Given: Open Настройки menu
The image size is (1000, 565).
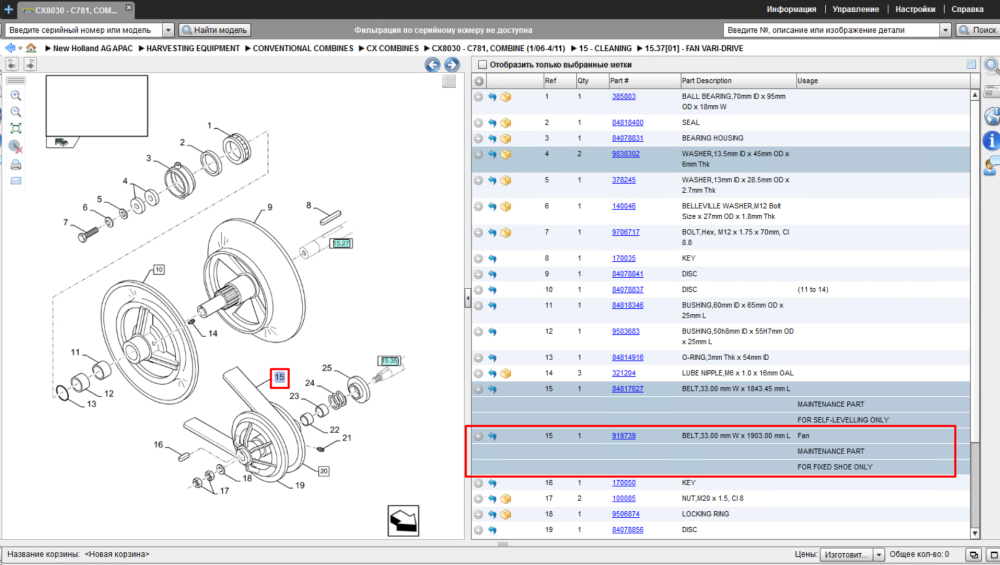Looking at the screenshot, I should [915, 10].
